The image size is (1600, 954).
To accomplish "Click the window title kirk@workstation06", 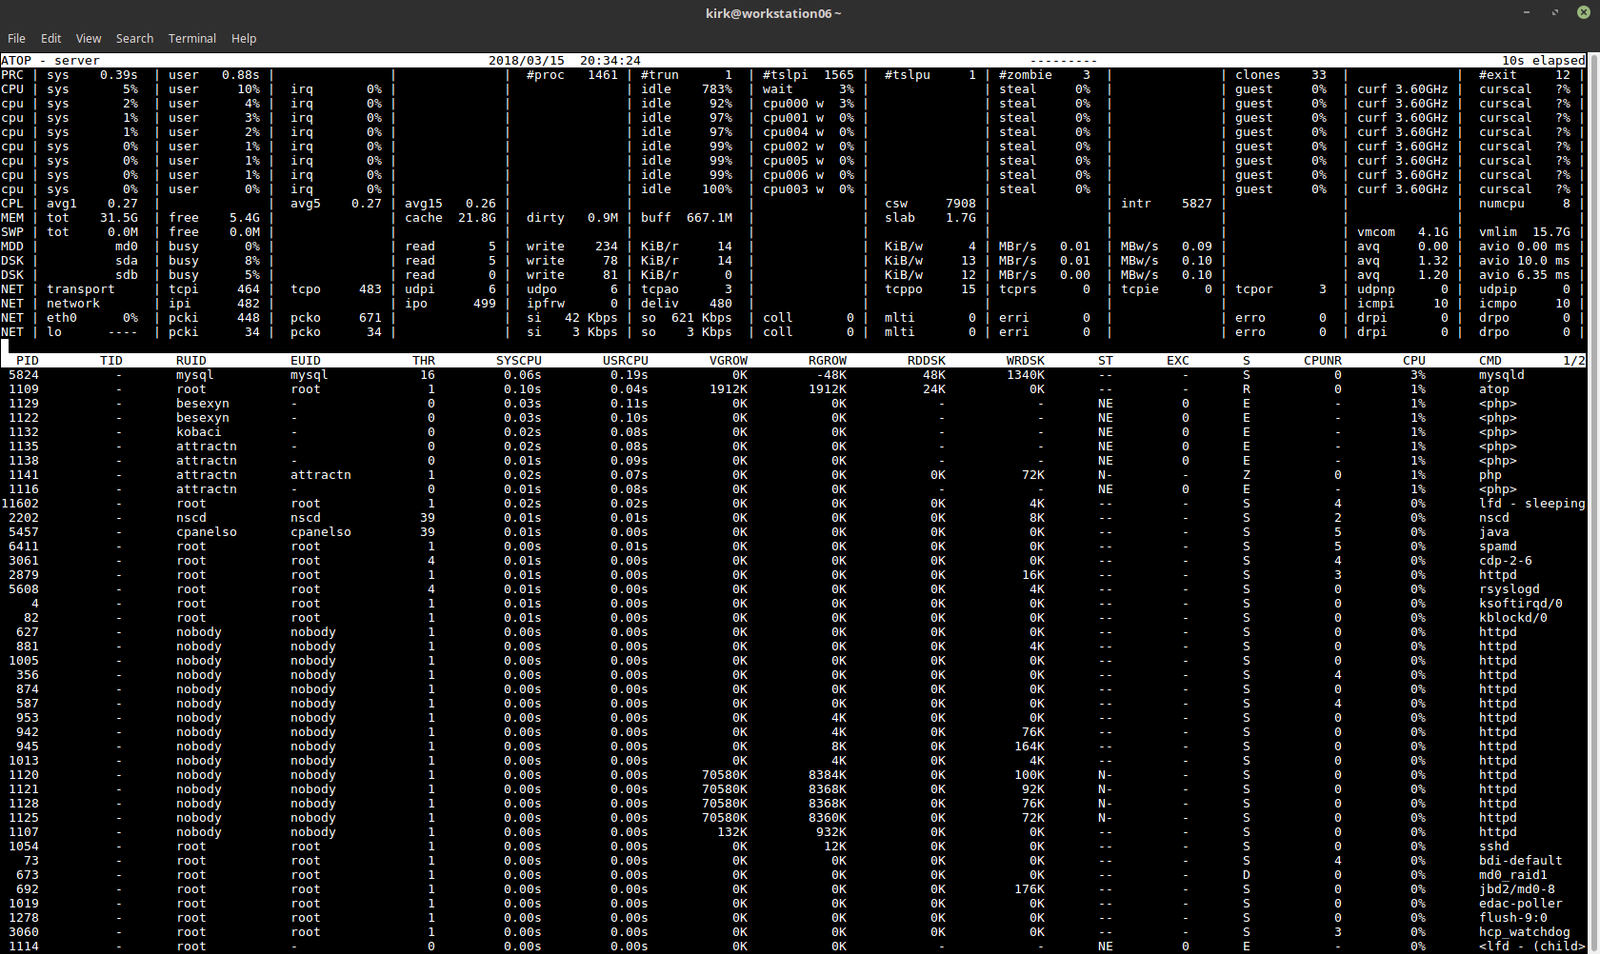I will (773, 13).
